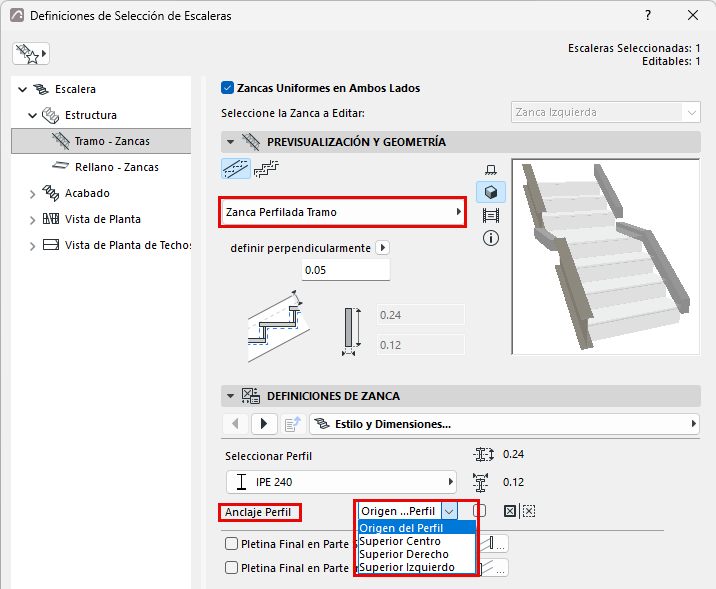Close the Definiciones de Selección de Escaleras dialog

pyautogui.click(x=693, y=16)
